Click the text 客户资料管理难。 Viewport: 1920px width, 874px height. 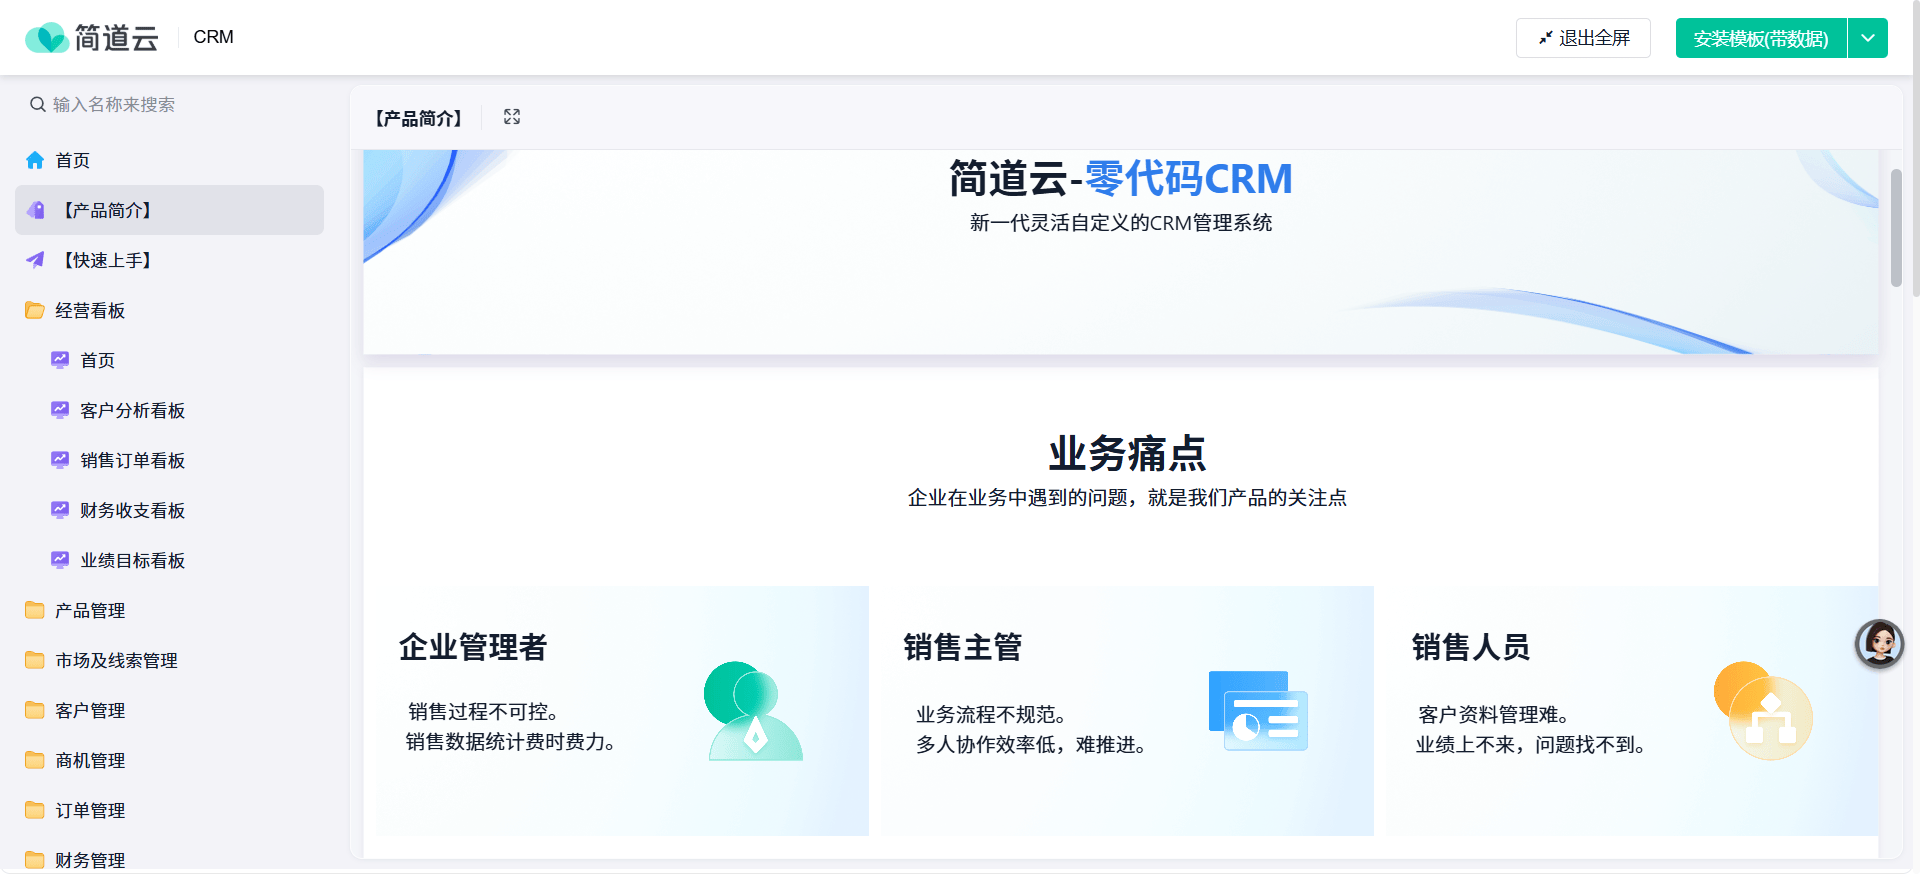pyautogui.click(x=1493, y=715)
